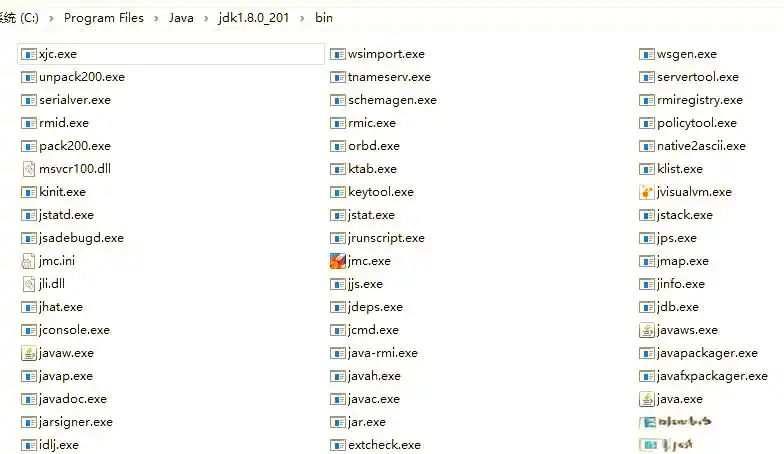Select the file name javah.exe

pyautogui.click(x=374, y=376)
